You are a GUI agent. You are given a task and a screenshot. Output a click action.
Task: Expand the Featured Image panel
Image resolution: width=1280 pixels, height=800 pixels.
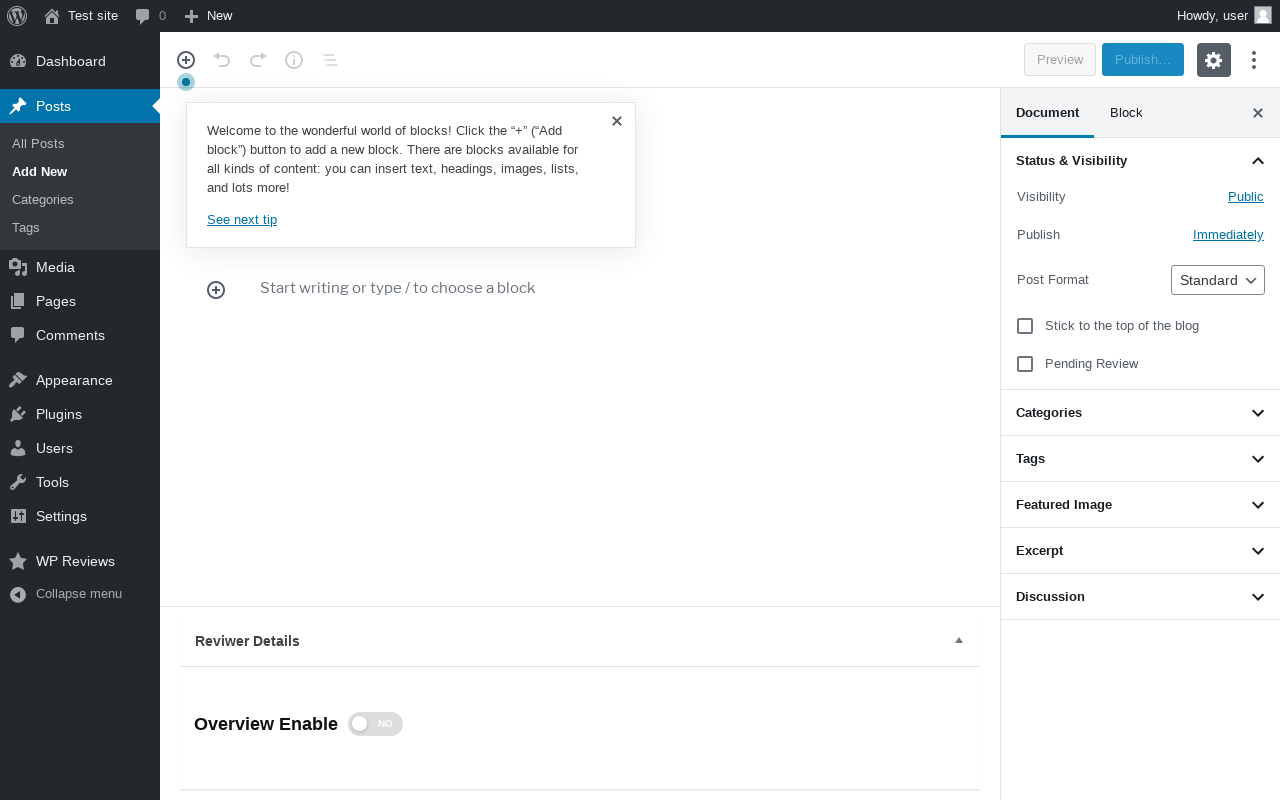pyautogui.click(x=1140, y=505)
